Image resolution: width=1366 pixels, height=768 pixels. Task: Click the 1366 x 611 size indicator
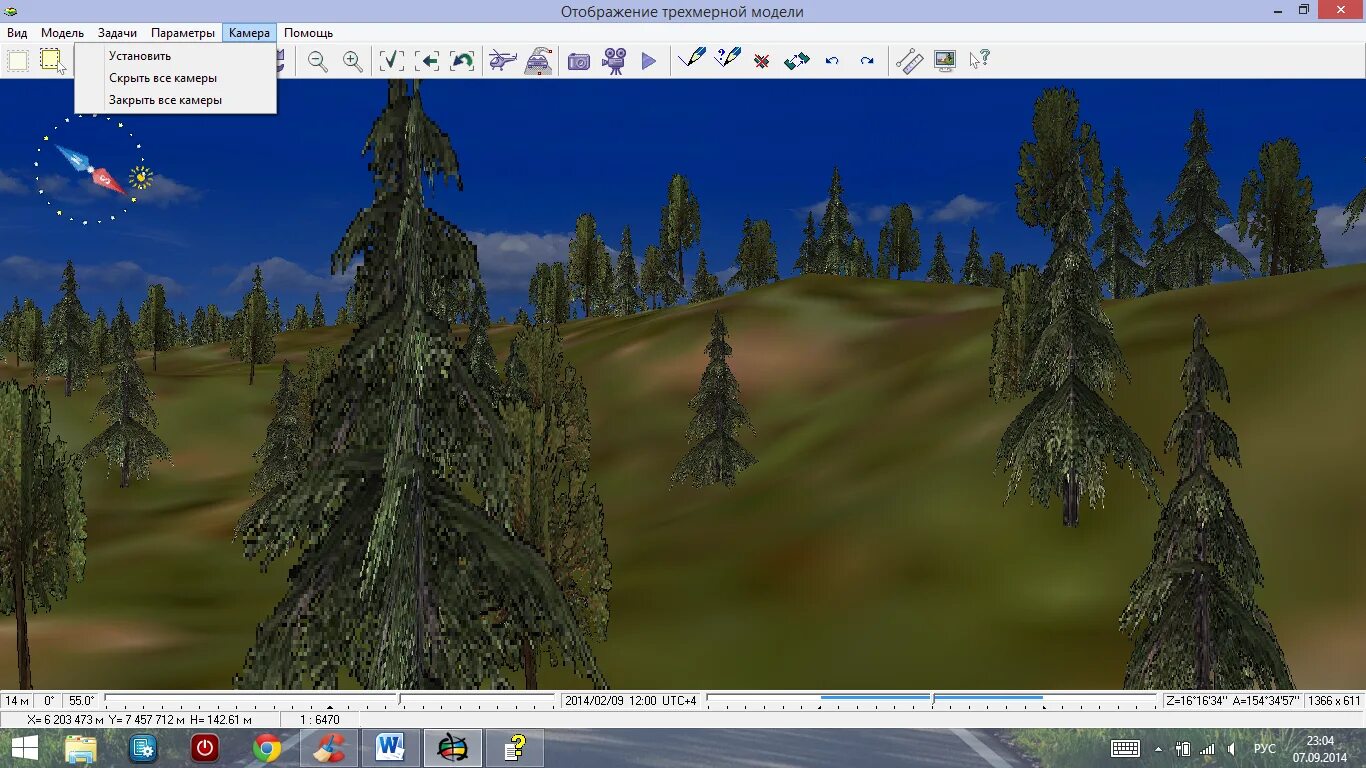(x=1335, y=701)
